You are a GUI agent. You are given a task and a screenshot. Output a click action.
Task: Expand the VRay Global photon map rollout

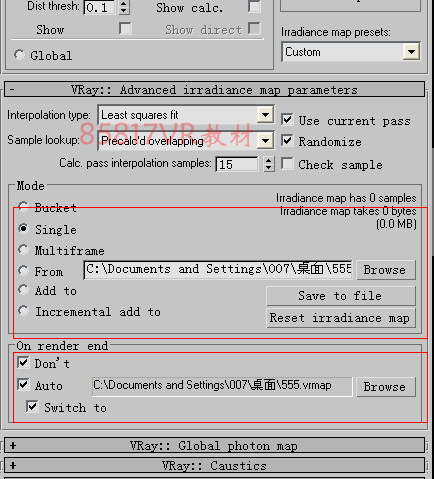214,446
